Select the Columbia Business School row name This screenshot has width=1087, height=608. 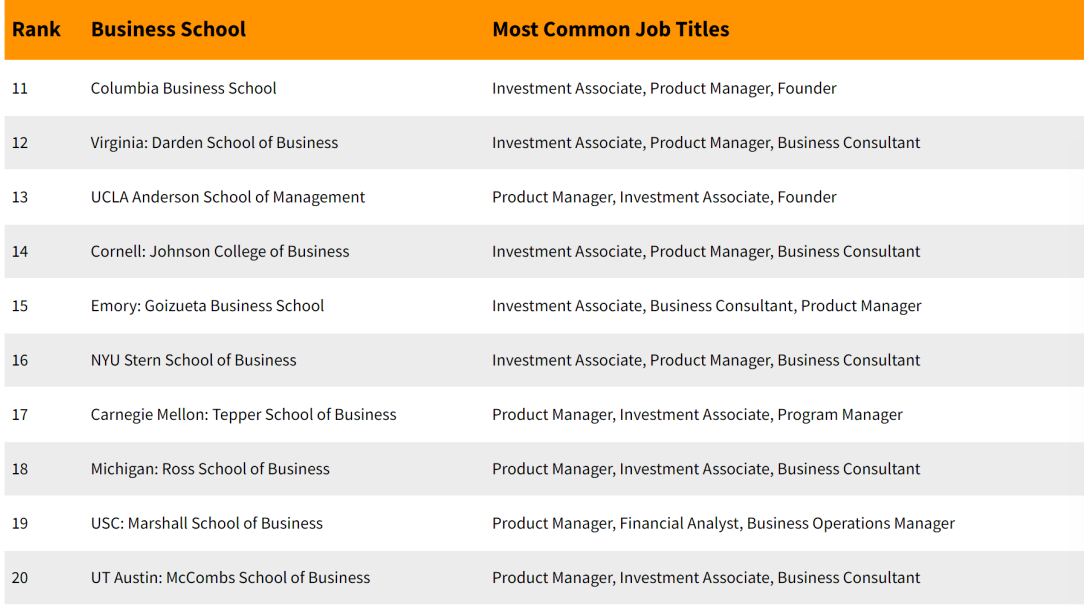coord(183,88)
